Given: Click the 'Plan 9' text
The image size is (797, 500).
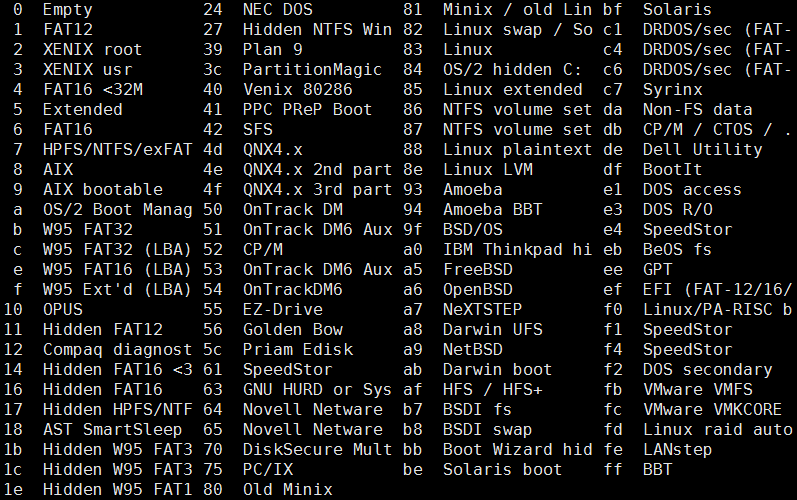Looking at the screenshot, I should (272, 50).
